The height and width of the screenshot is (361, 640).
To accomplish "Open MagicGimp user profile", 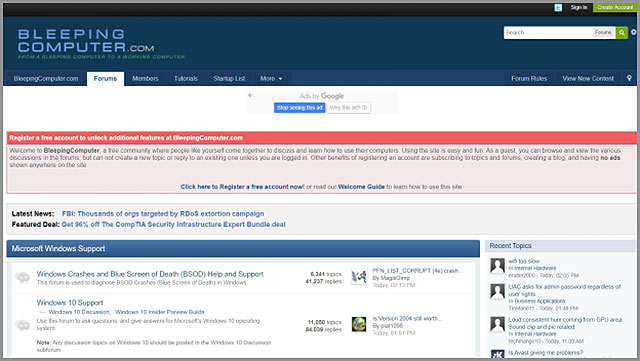I will 395,278.
